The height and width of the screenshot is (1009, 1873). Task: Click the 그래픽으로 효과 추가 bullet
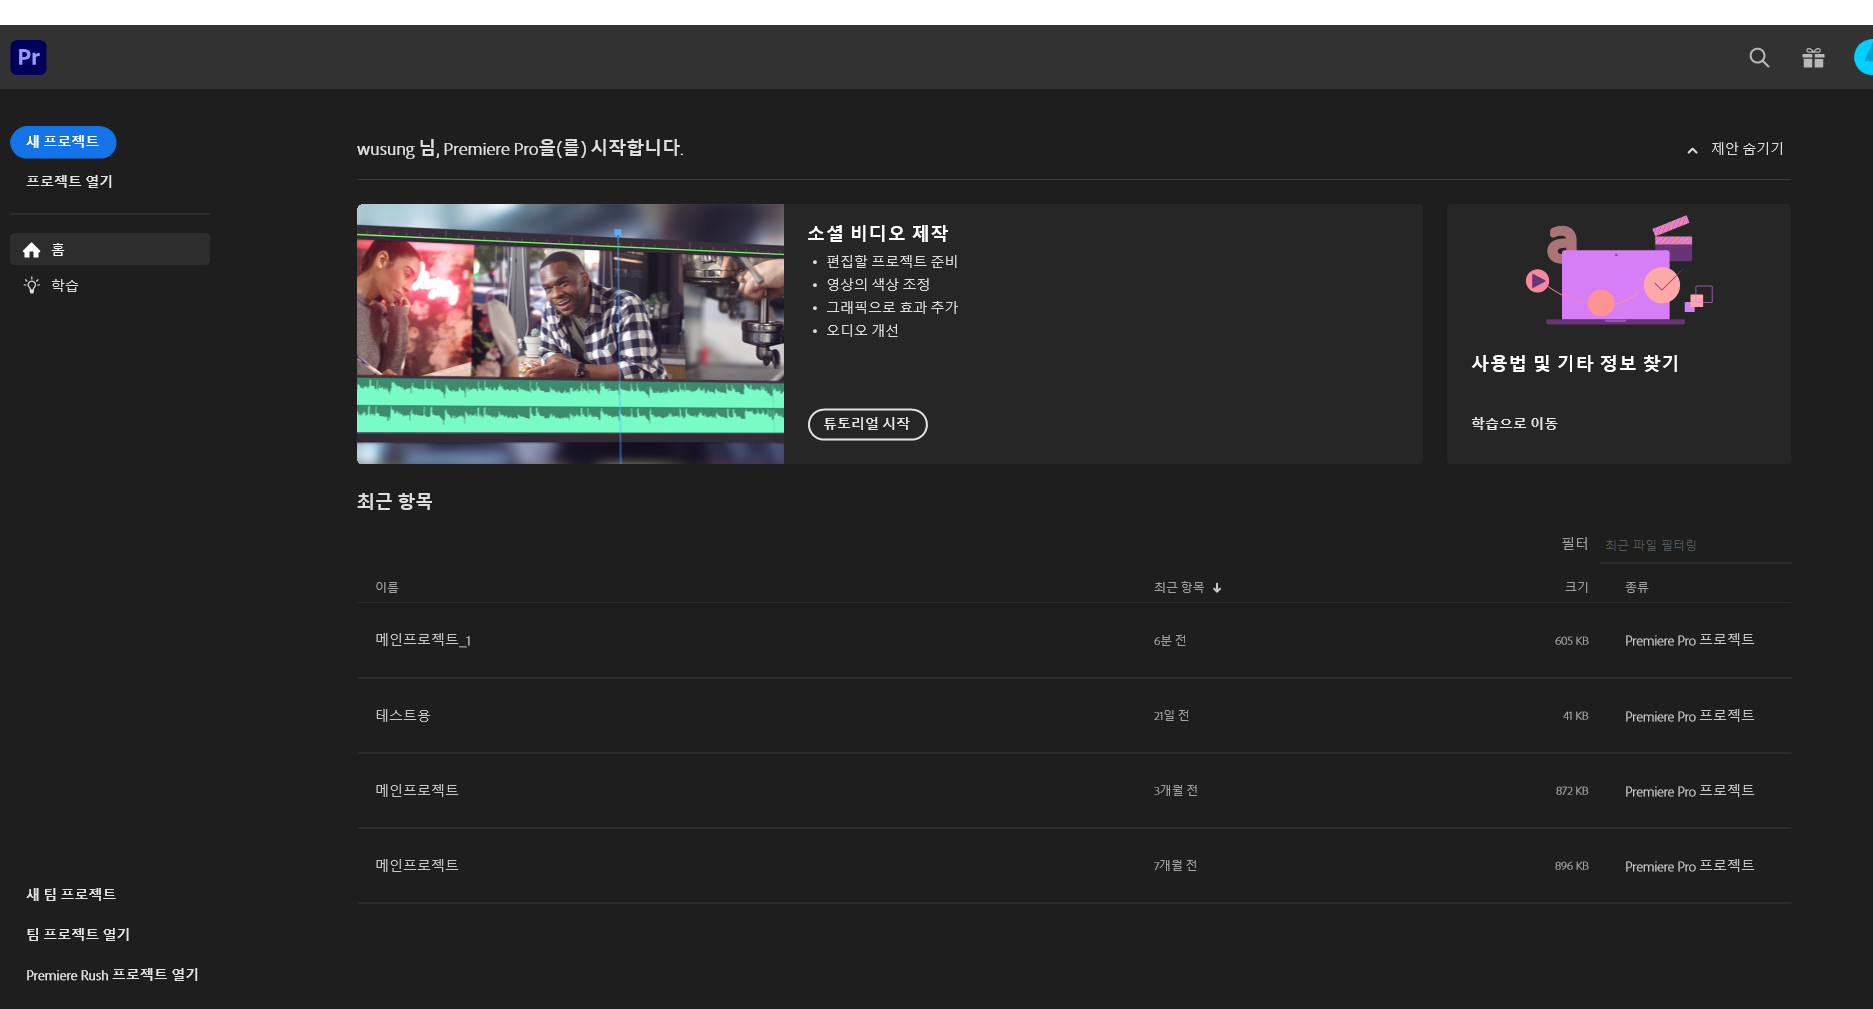[x=892, y=308]
